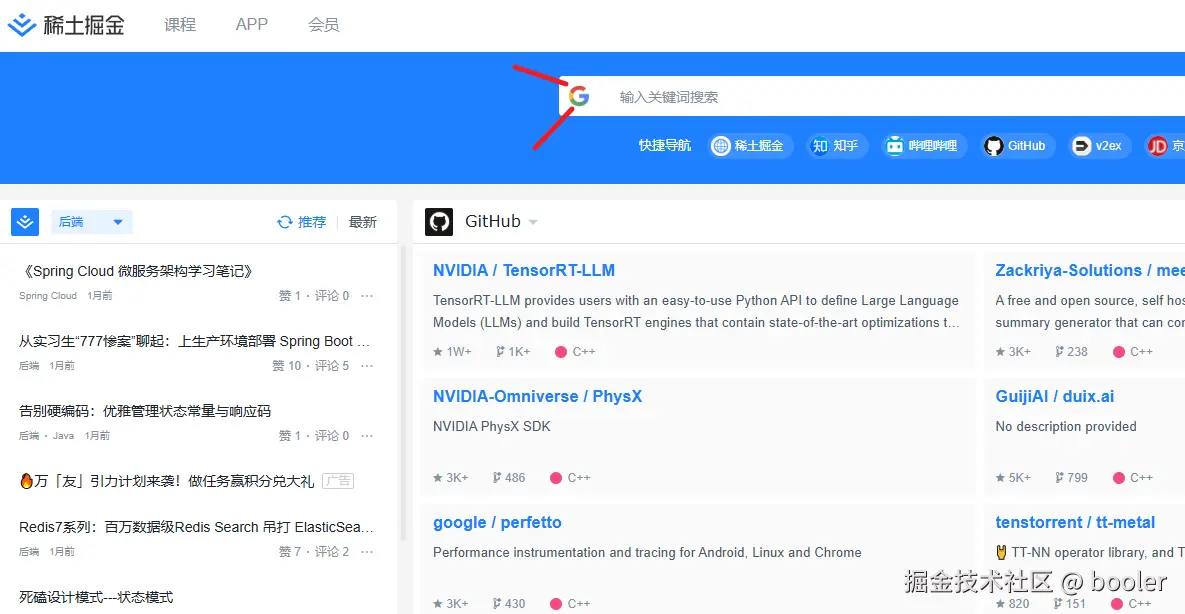Open the NVIDIA / TensorRT-LLM repository link
This screenshot has height=614, width=1185.
pos(523,271)
